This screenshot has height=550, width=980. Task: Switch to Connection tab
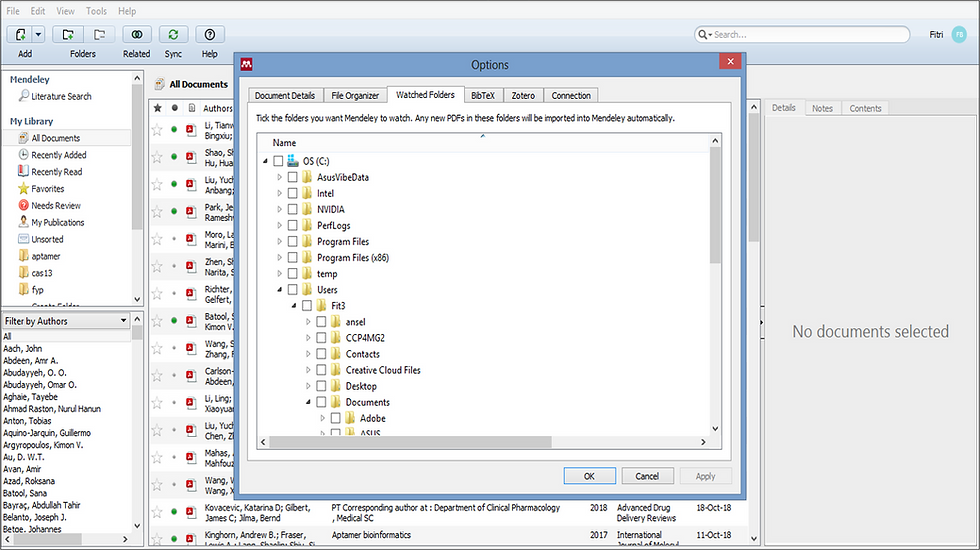pyautogui.click(x=571, y=96)
